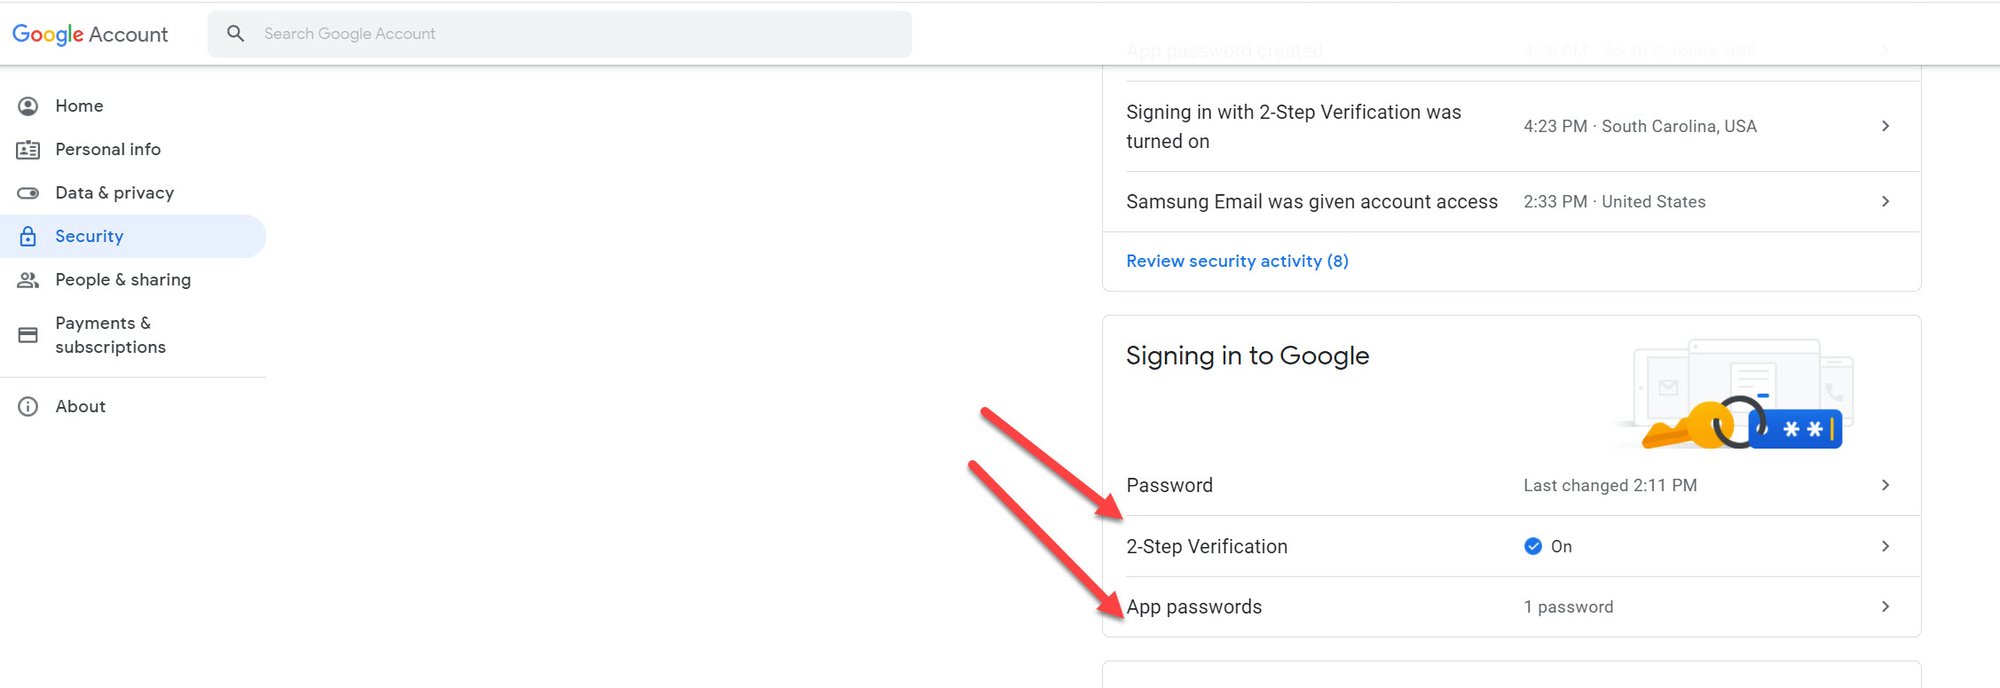Click the search magnifier icon

tap(235, 33)
